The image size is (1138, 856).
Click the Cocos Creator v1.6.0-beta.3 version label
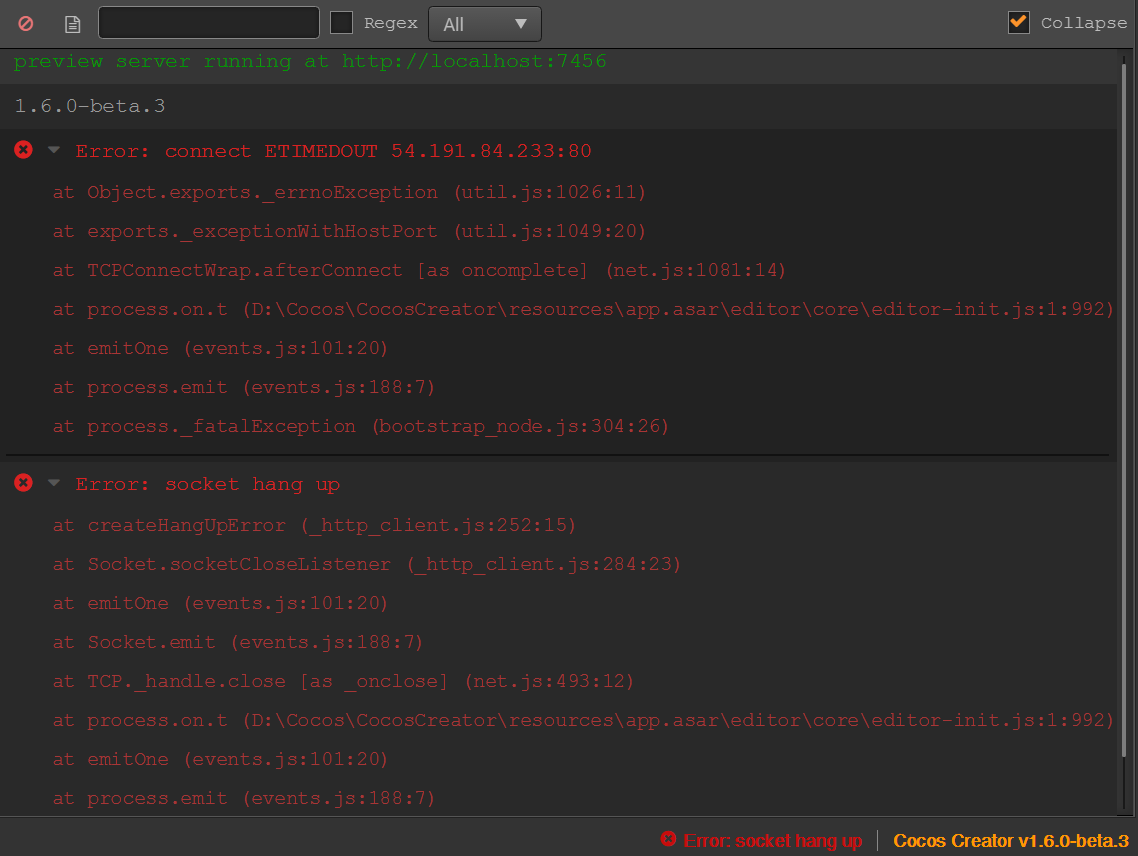tap(1010, 841)
